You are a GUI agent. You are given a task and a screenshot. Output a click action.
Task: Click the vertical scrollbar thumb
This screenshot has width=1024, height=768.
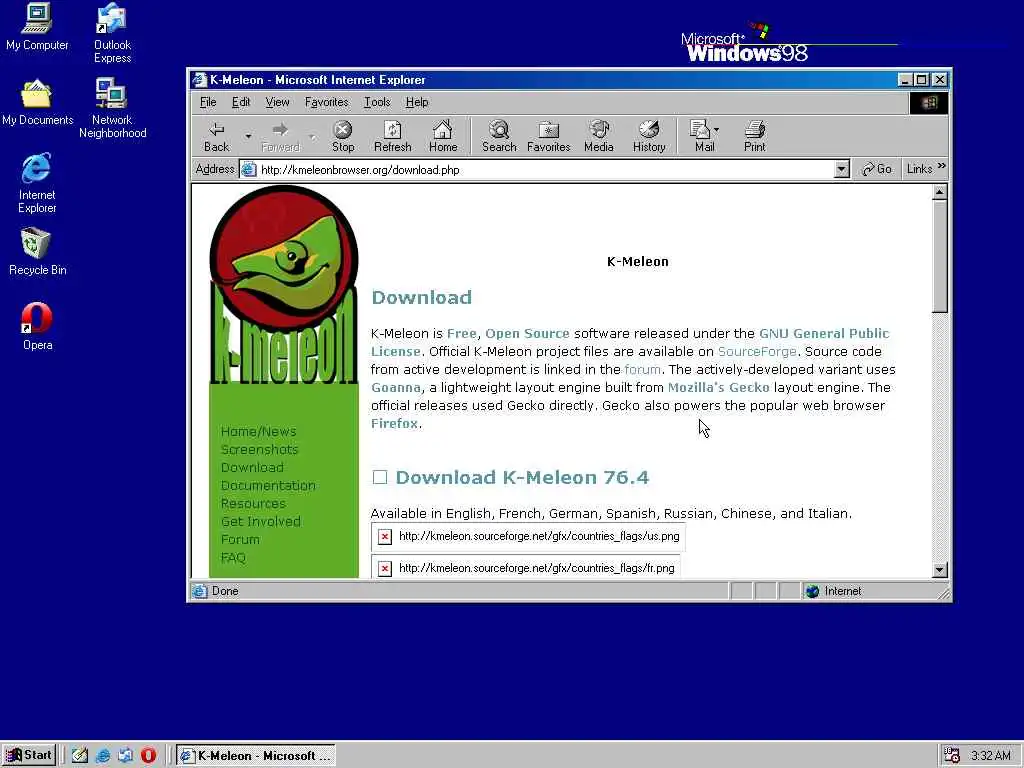pos(939,256)
